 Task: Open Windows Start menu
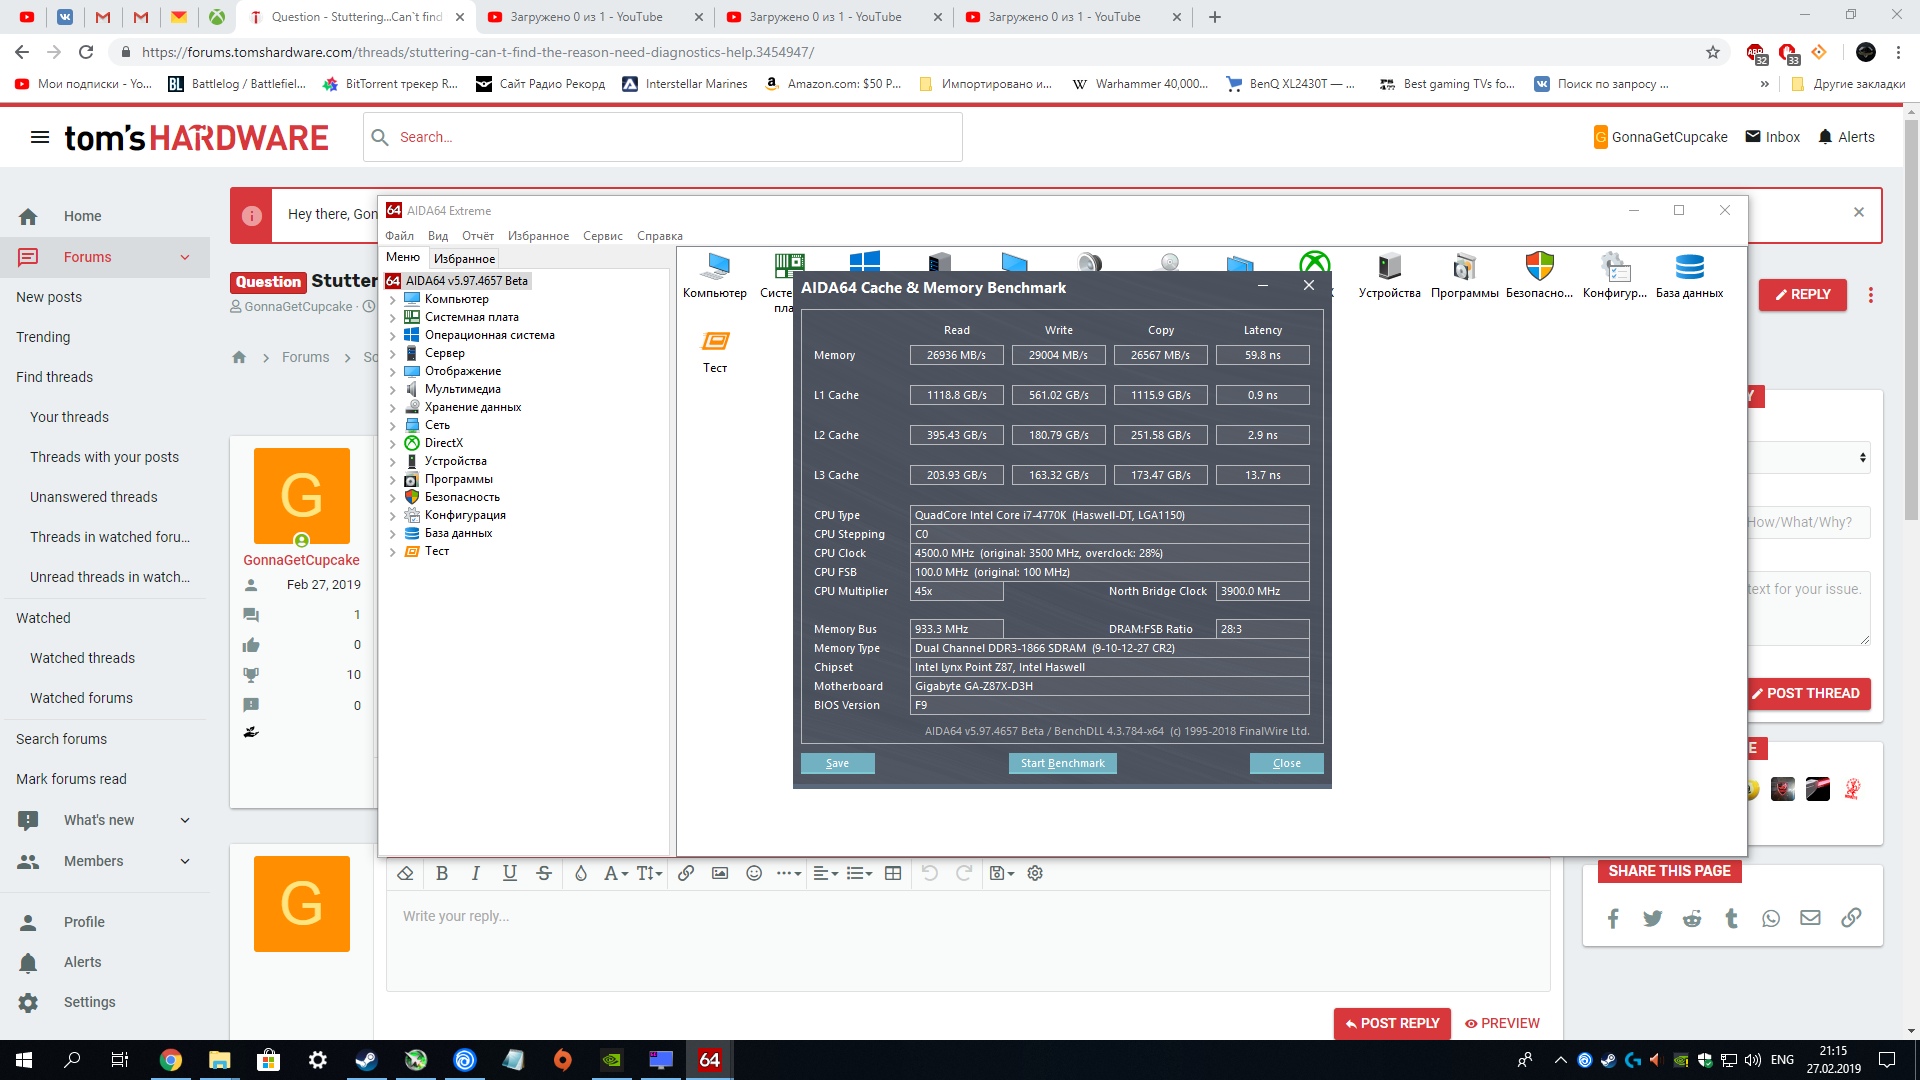[24, 1060]
